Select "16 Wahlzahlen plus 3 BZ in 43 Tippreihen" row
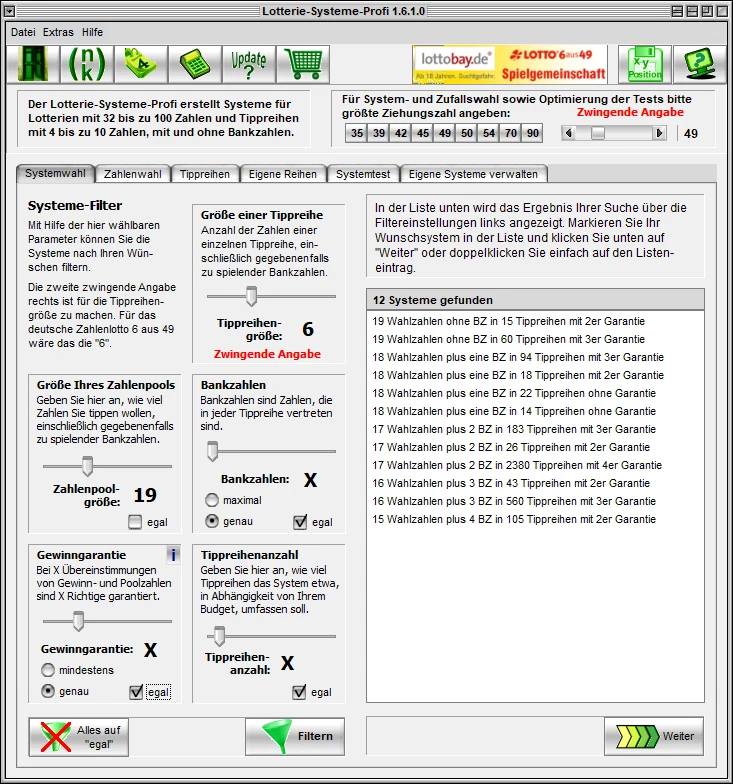This screenshot has width=733, height=784. pyautogui.click(x=535, y=483)
